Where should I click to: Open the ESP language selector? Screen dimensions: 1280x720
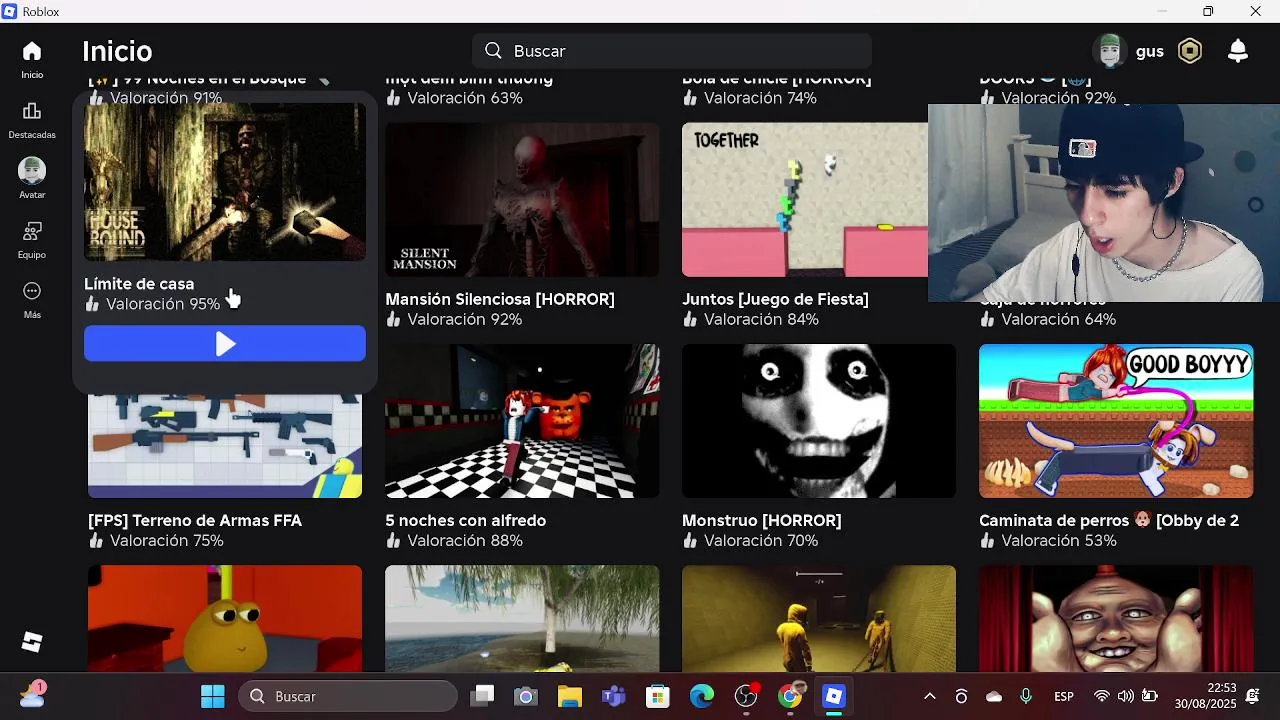(1064, 696)
